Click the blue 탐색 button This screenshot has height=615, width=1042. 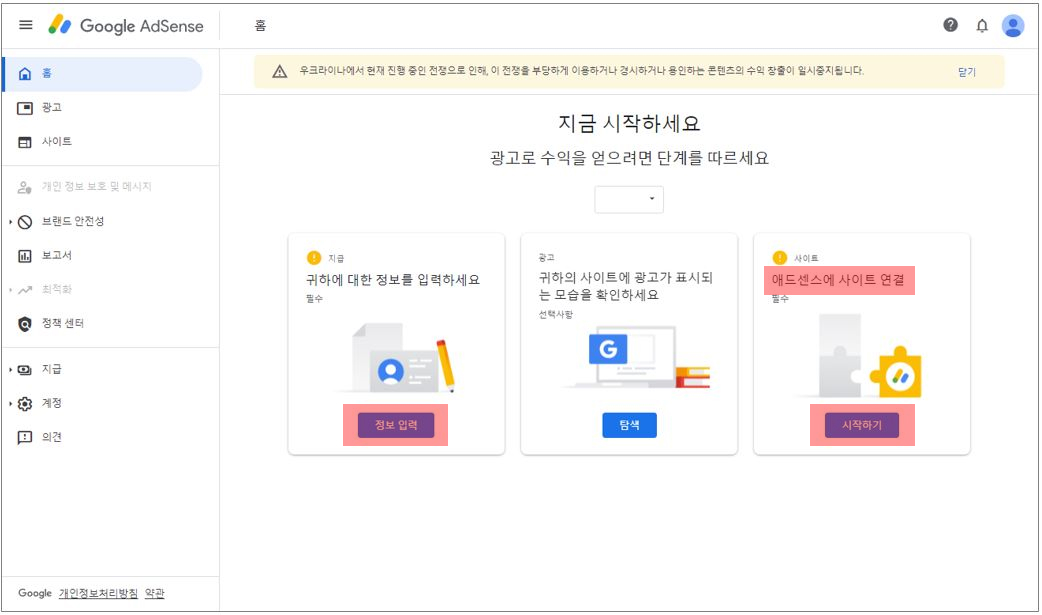[629, 425]
